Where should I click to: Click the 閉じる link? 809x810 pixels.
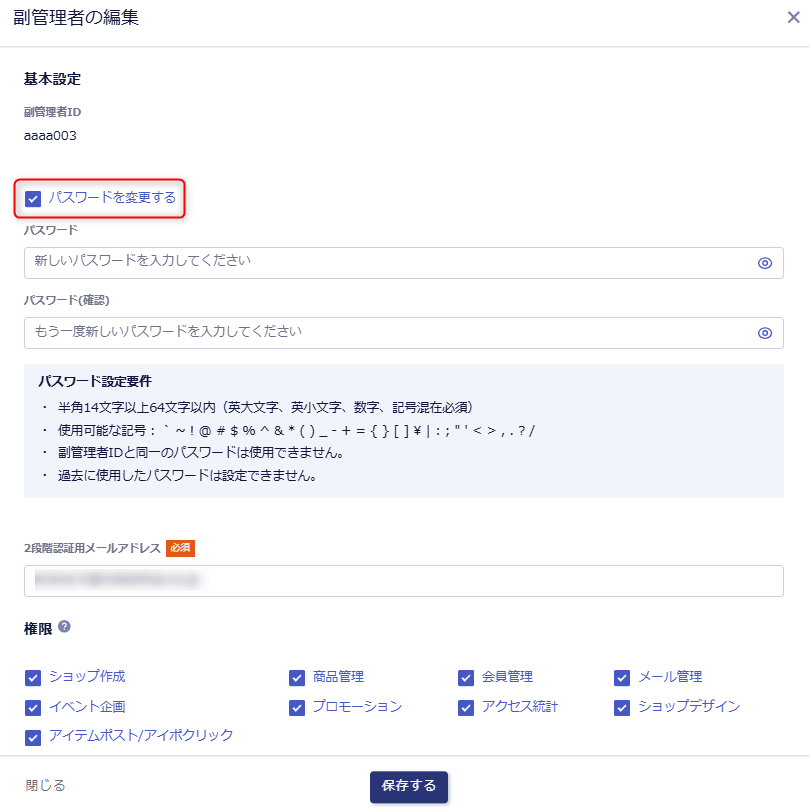[45, 786]
